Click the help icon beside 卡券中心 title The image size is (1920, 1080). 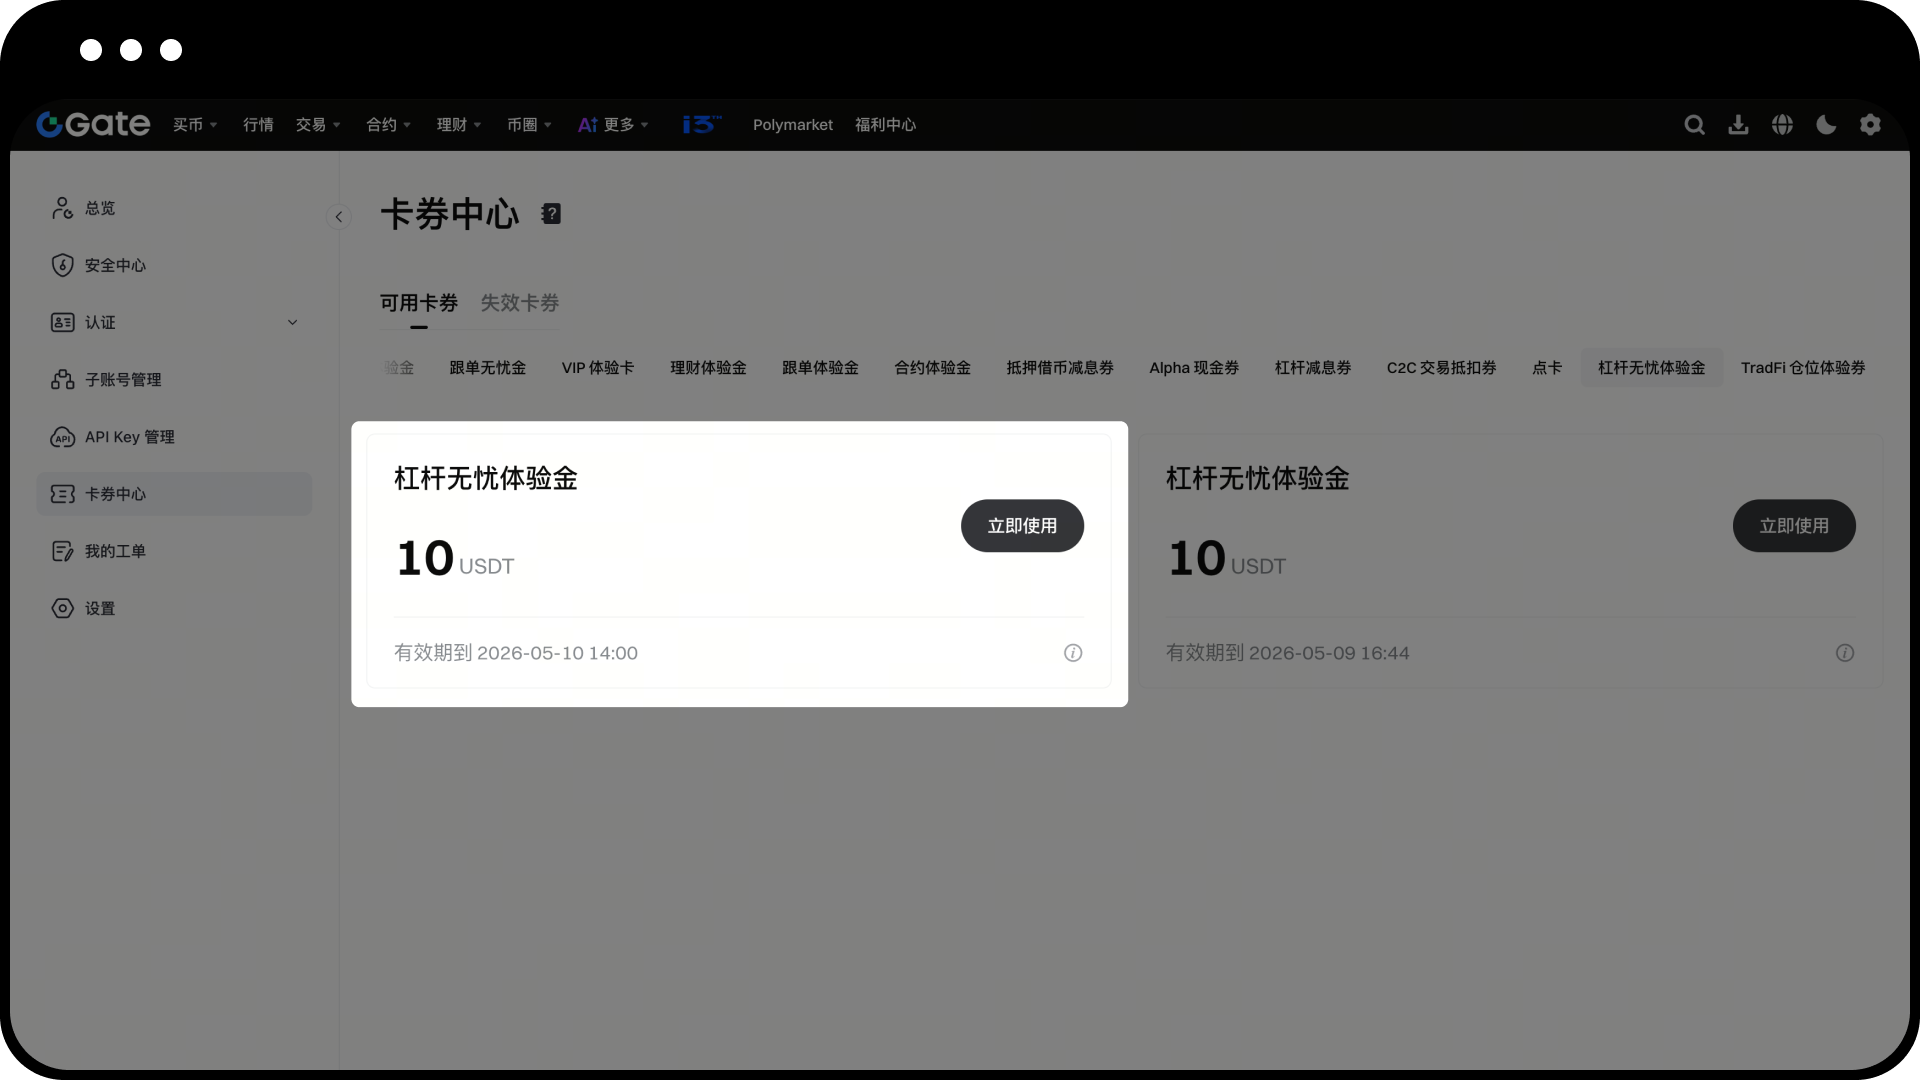coord(551,214)
